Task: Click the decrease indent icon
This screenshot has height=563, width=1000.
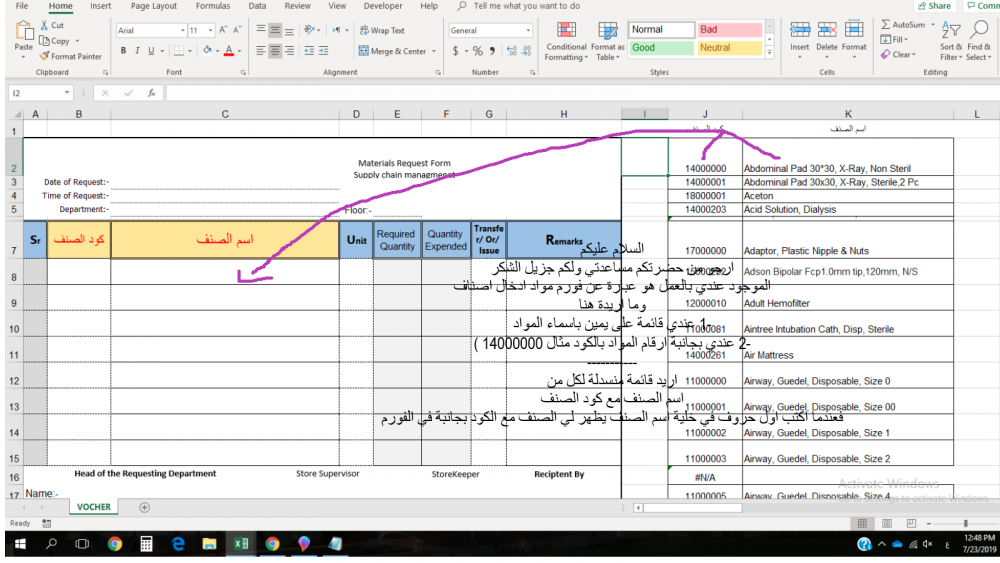Action: pos(309,50)
